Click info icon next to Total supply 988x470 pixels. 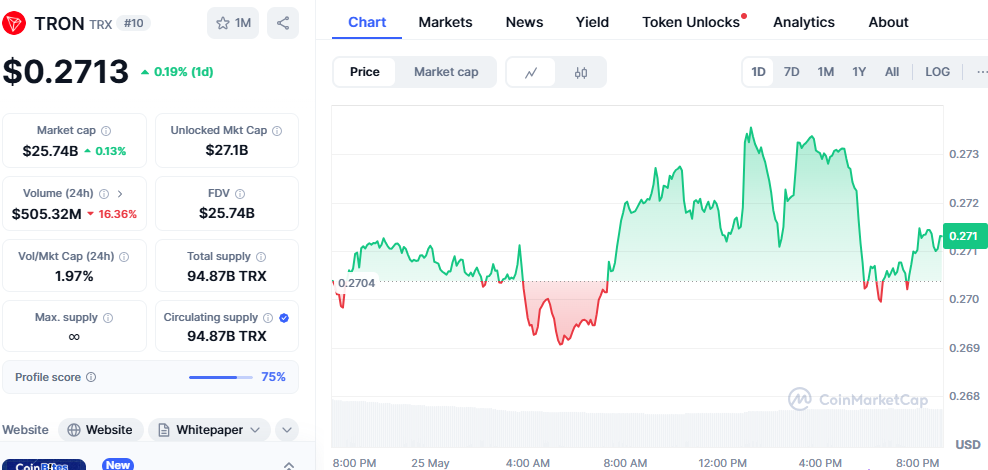(x=261, y=257)
